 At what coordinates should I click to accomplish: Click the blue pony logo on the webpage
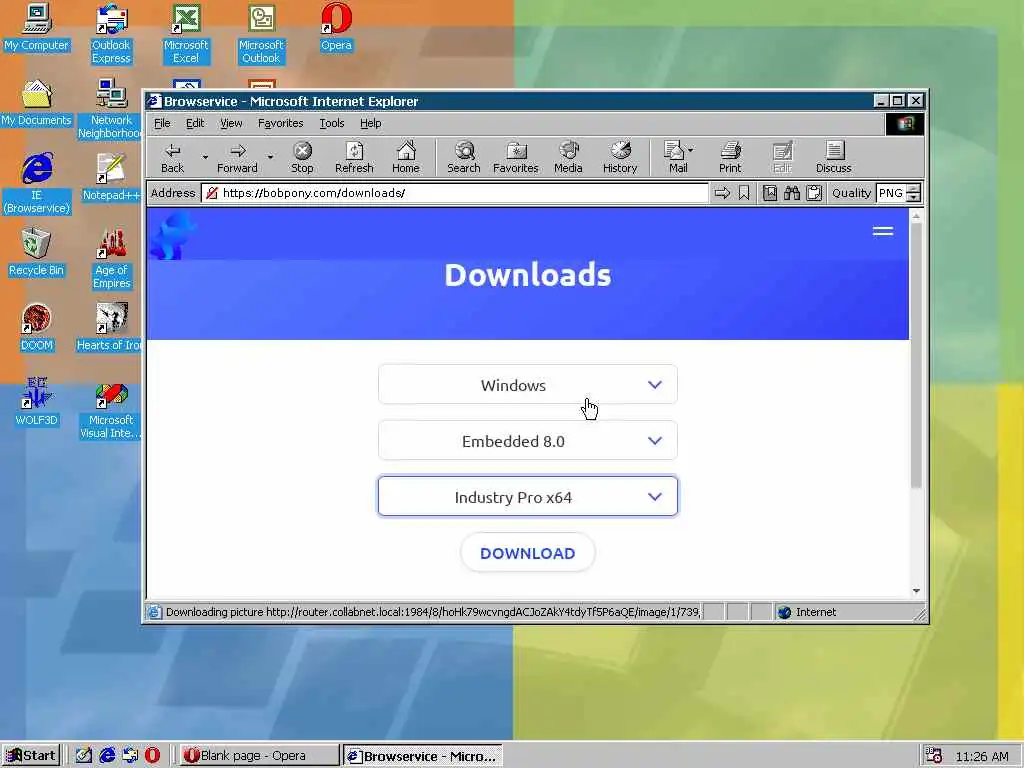[171, 234]
